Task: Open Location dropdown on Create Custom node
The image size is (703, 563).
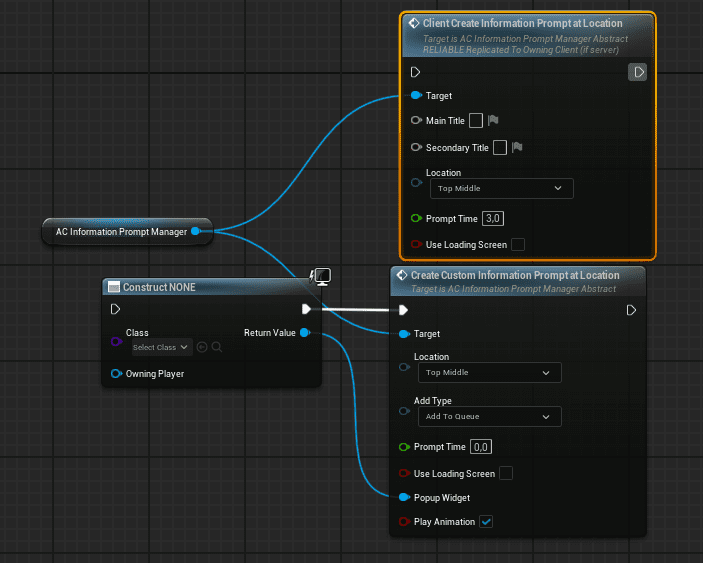Action: tap(490, 372)
